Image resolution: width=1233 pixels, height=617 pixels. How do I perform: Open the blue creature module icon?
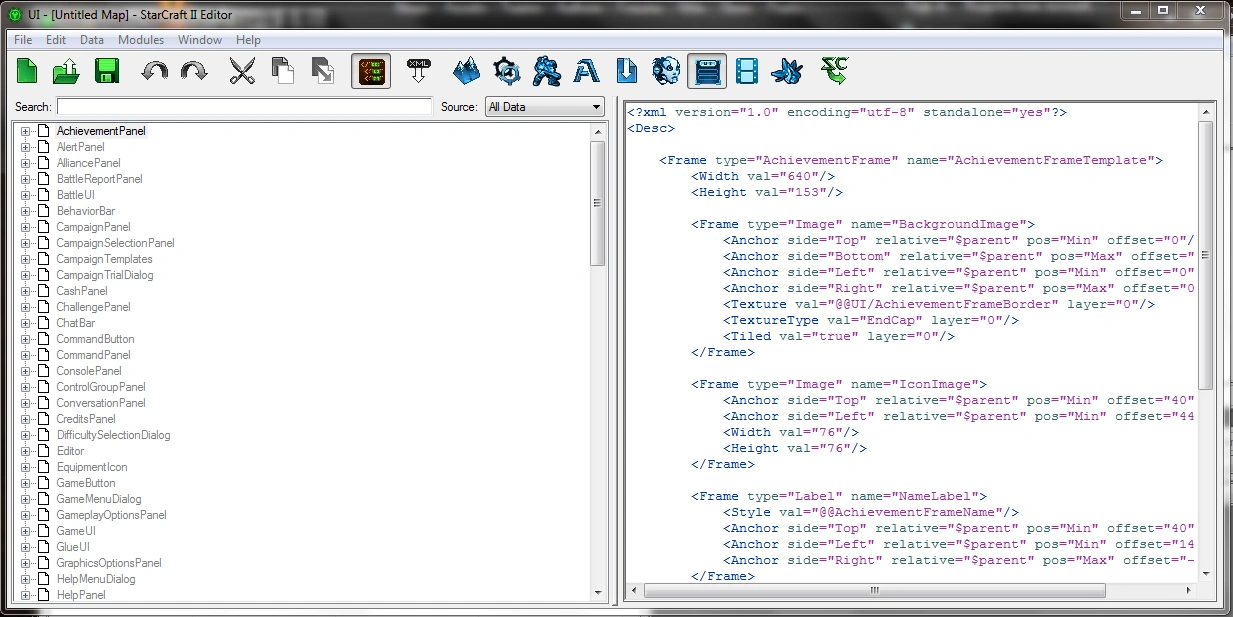[787, 71]
